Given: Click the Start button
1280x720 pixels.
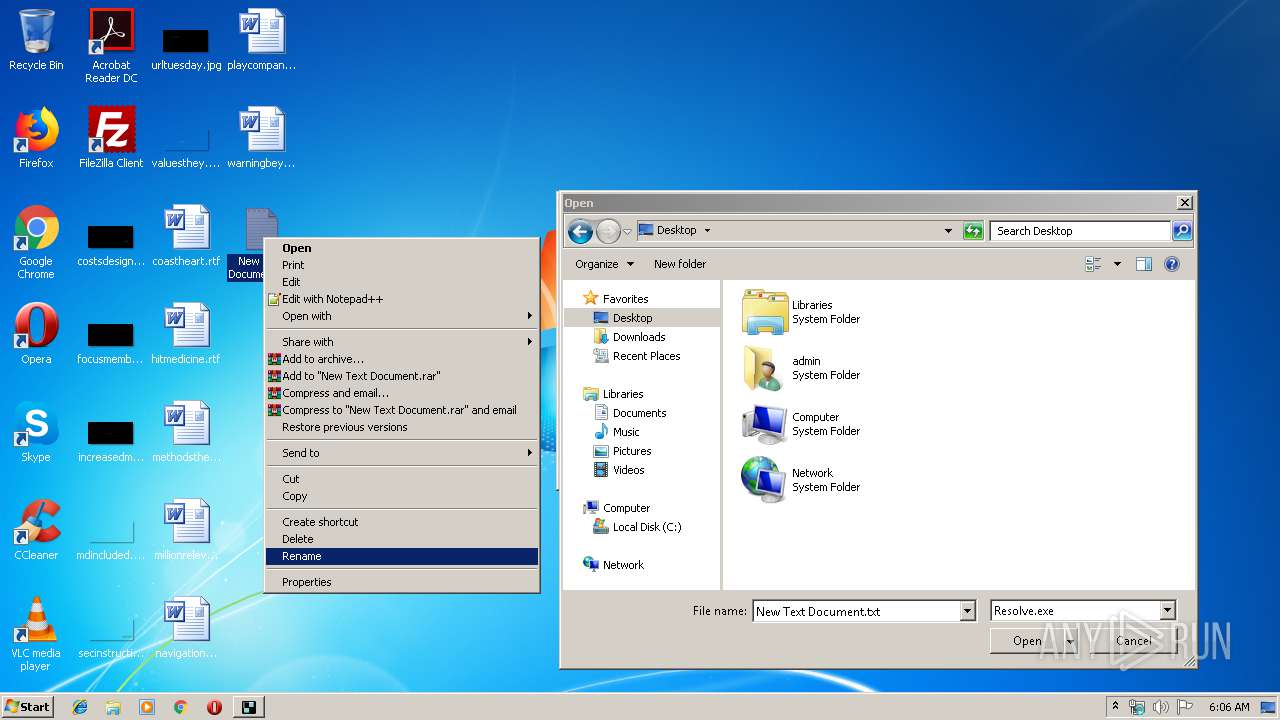Looking at the screenshot, I should [27, 707].
